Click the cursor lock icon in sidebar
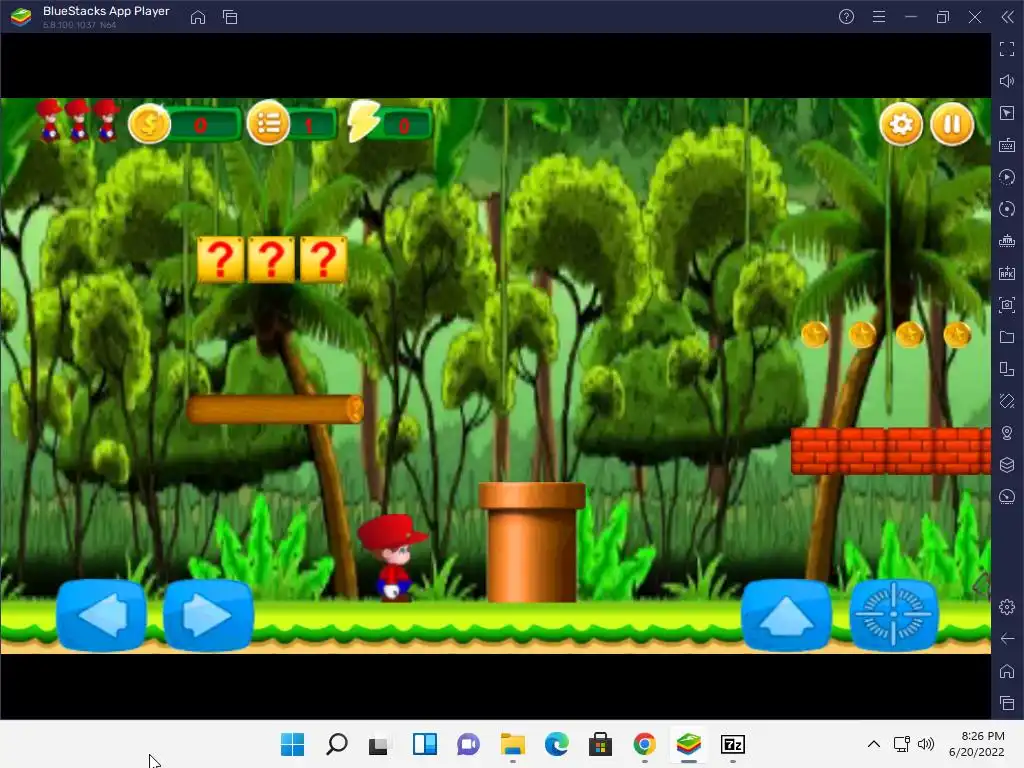Image resolution: width=1024 pixels, height=768 pixels. coord(1007,113)
